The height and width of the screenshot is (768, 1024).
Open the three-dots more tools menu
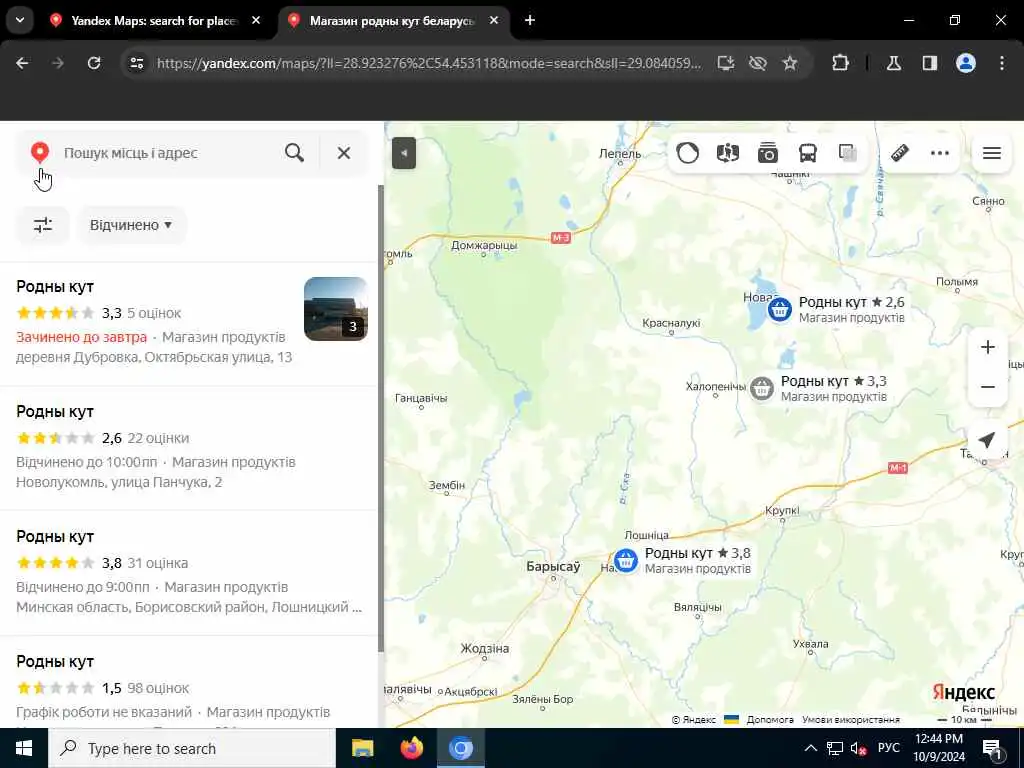940,153
